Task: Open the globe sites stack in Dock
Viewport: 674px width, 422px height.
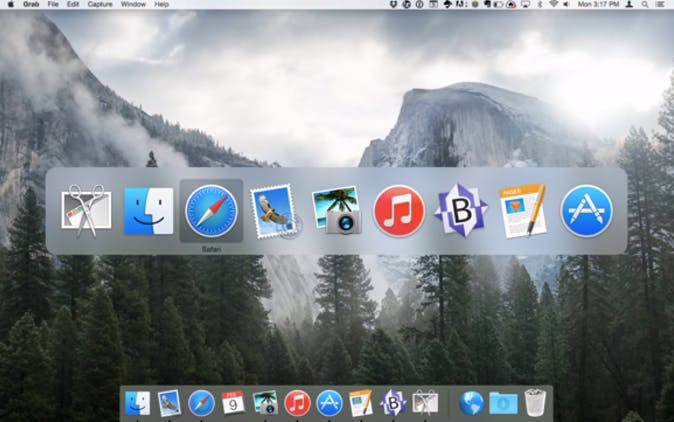Action: [x=471, y=404]
